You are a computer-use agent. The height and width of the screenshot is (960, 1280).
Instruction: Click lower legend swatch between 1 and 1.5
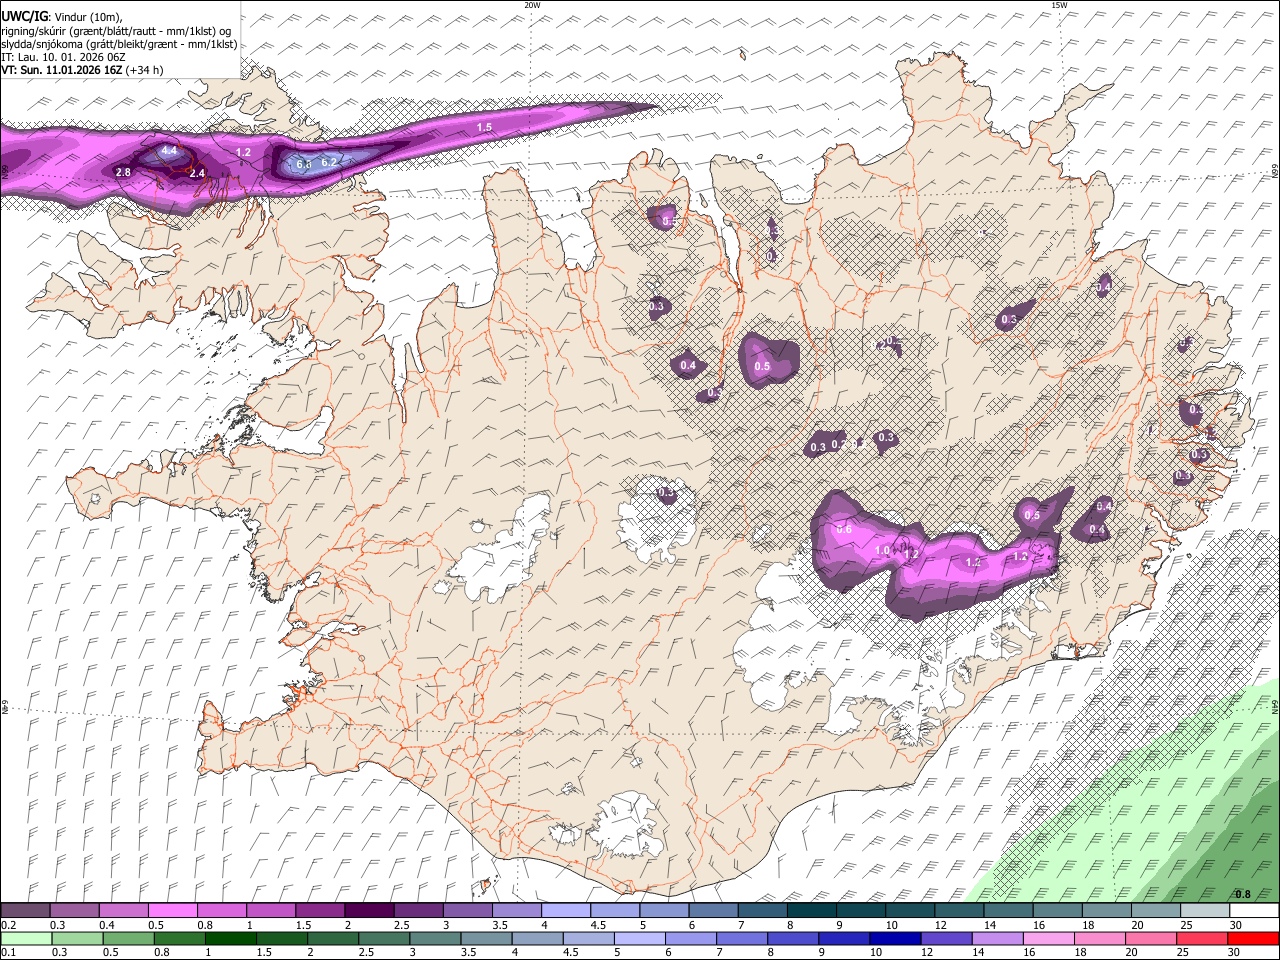click(x=230, y=938)
